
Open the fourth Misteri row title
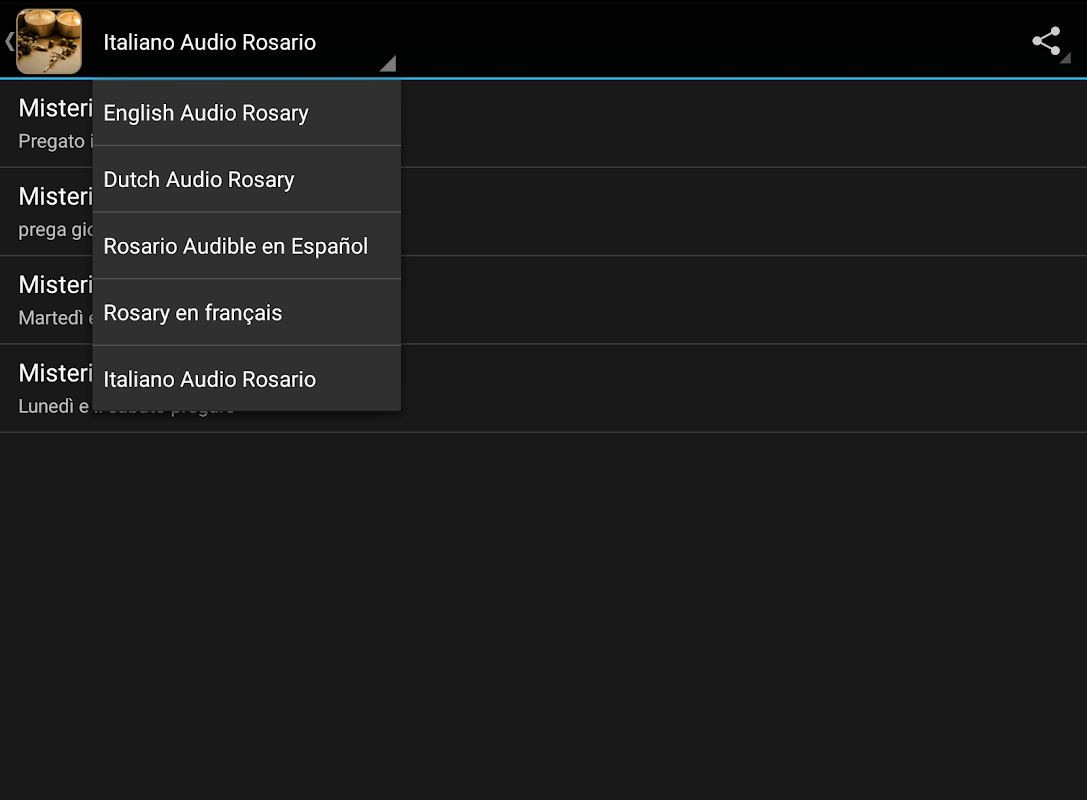[x=55, y=373]
